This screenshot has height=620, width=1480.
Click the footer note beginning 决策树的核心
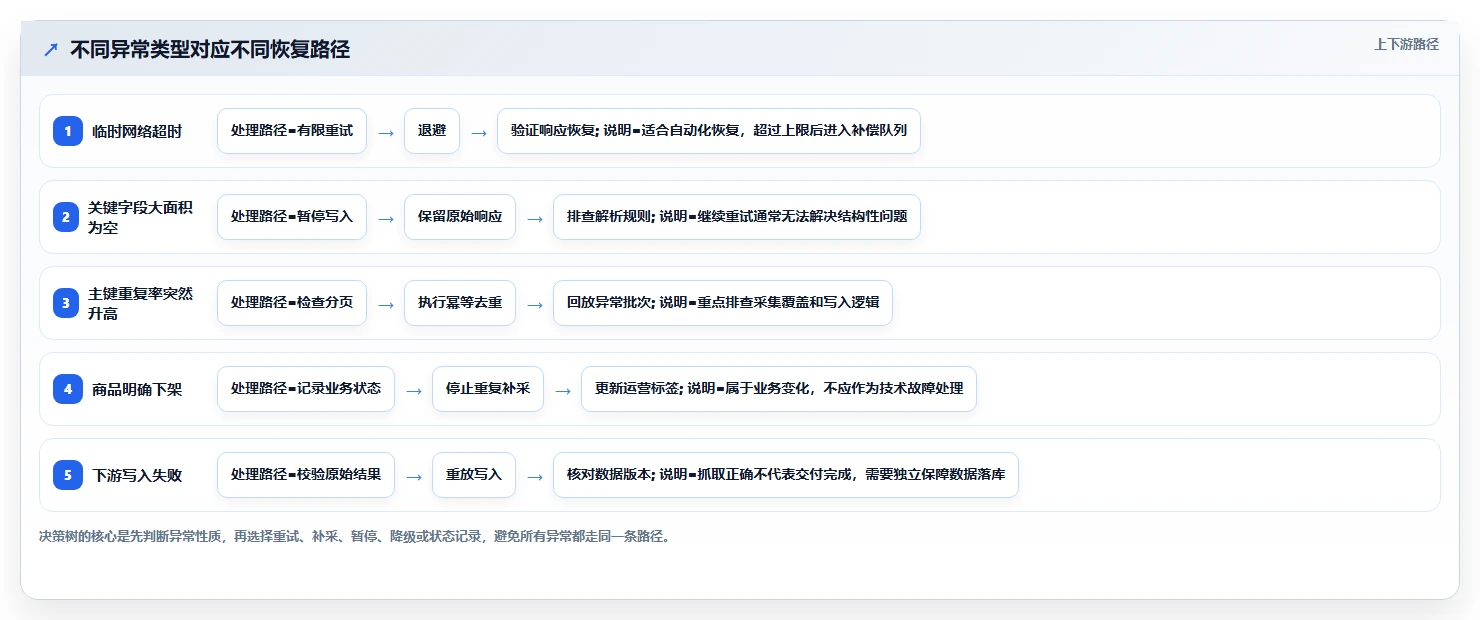pyautogui.click(x=355, y=536)
